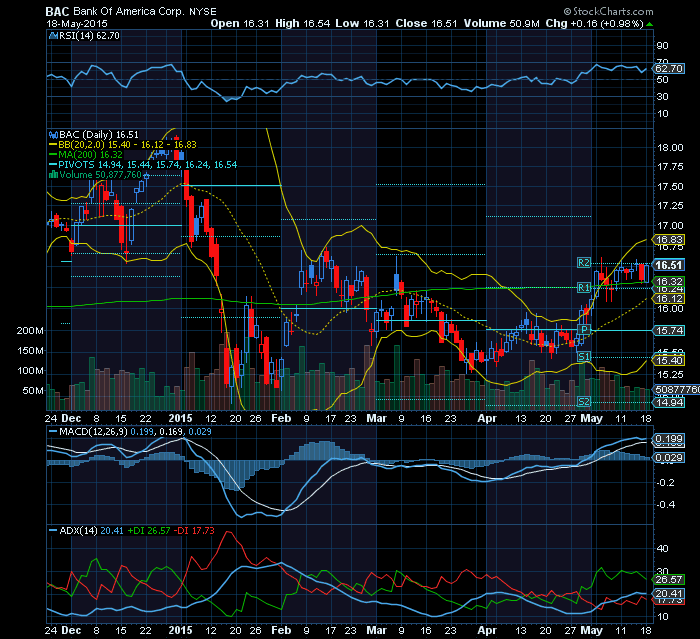700x639 pixels.
Task: Click the 18-May-2015 date label
Action: 77,24
